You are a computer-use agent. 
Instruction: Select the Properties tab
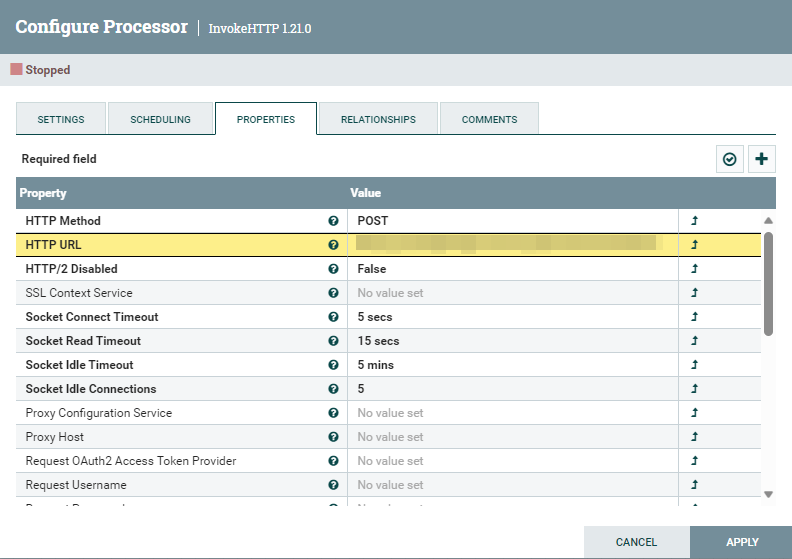click(x=266, y=119)
